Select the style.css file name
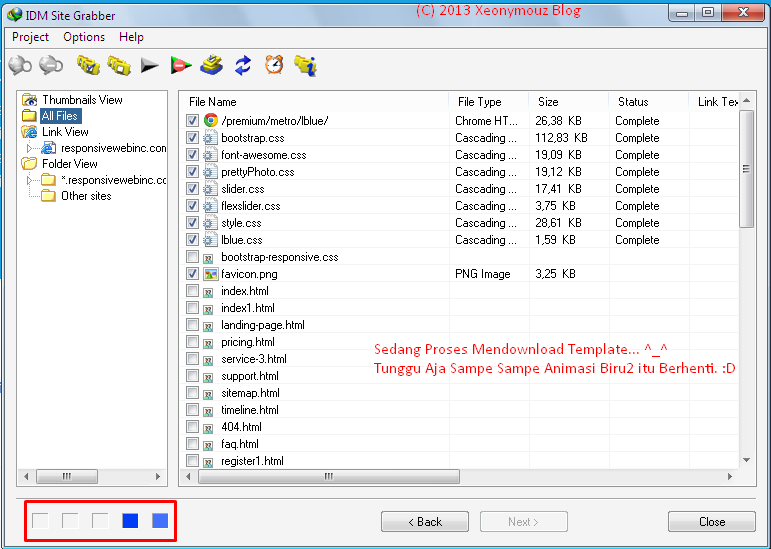This screenshot has height=549, width=771. [241, 223]
